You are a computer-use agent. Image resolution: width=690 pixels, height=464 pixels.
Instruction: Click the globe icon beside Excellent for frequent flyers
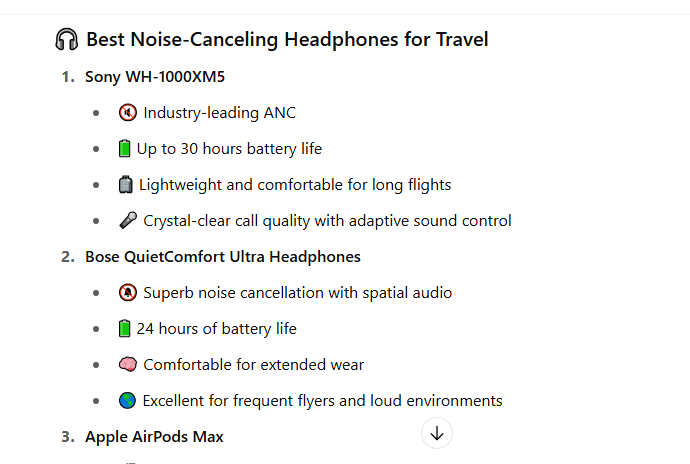tap(127, 401)
